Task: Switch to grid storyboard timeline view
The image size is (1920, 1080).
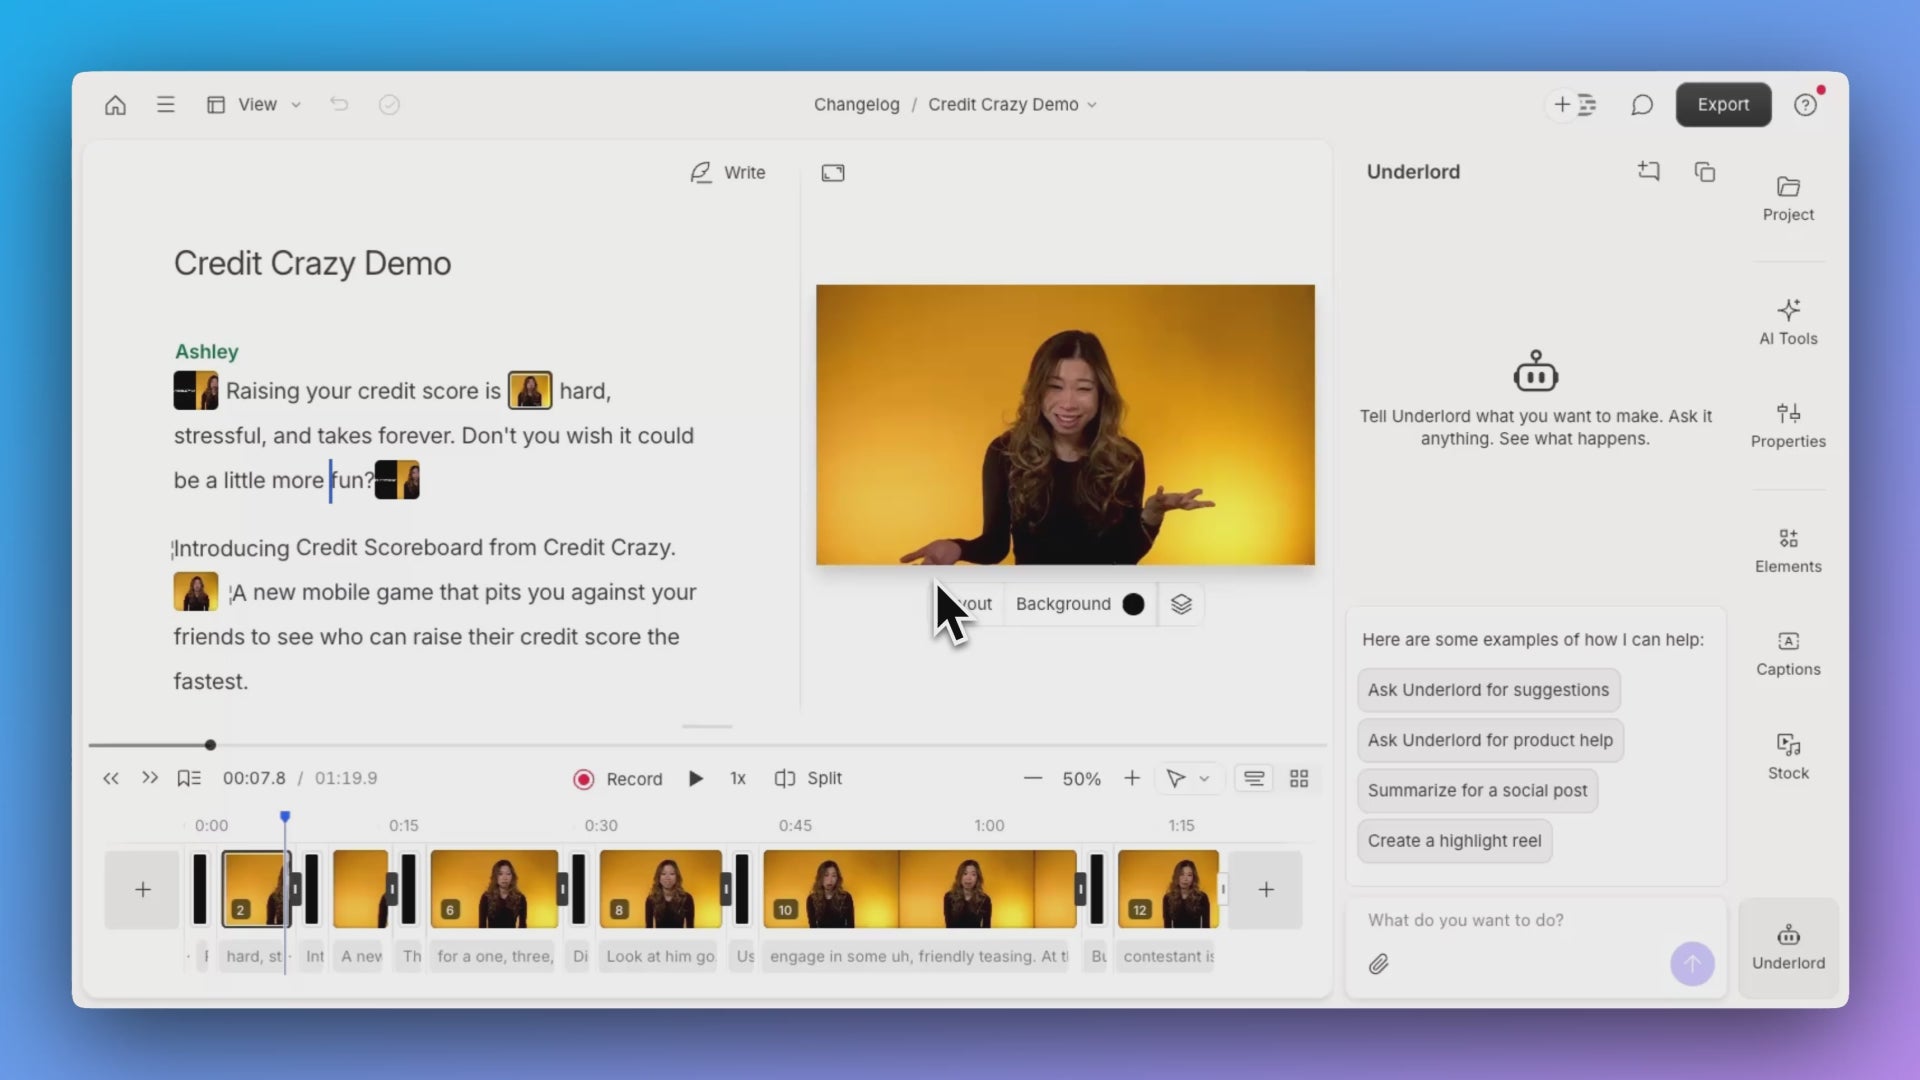Action: pyautogui.click(x=1299, y=779)
